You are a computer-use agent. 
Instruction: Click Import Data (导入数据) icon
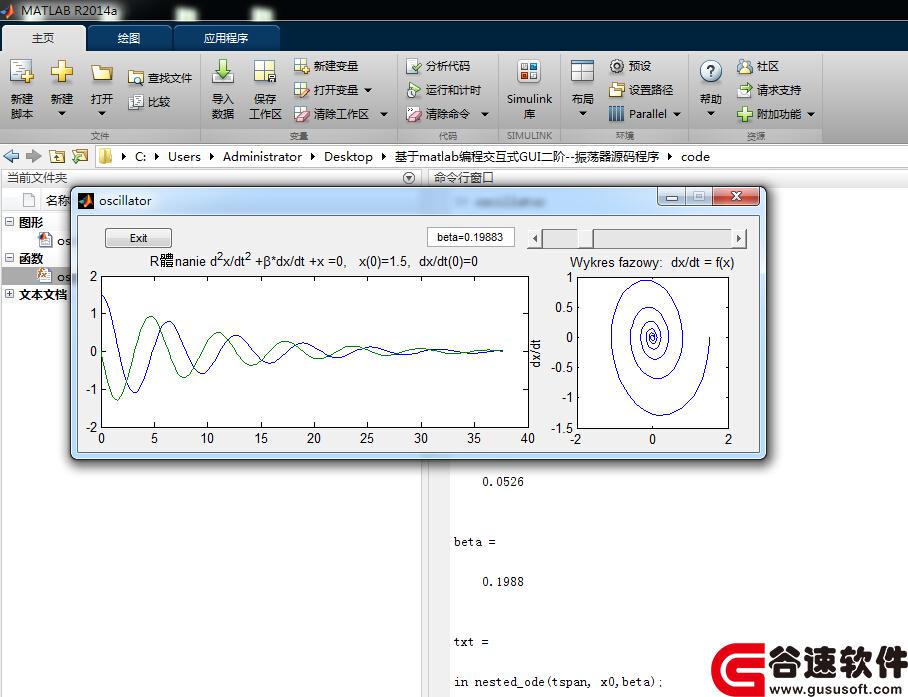click(222, 71)
